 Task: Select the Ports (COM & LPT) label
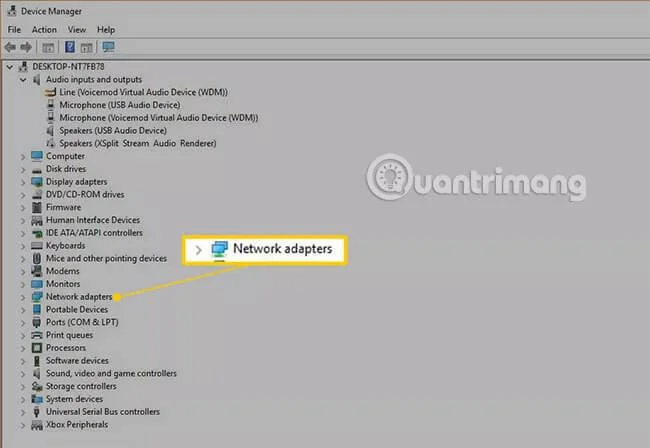(82, 322)
